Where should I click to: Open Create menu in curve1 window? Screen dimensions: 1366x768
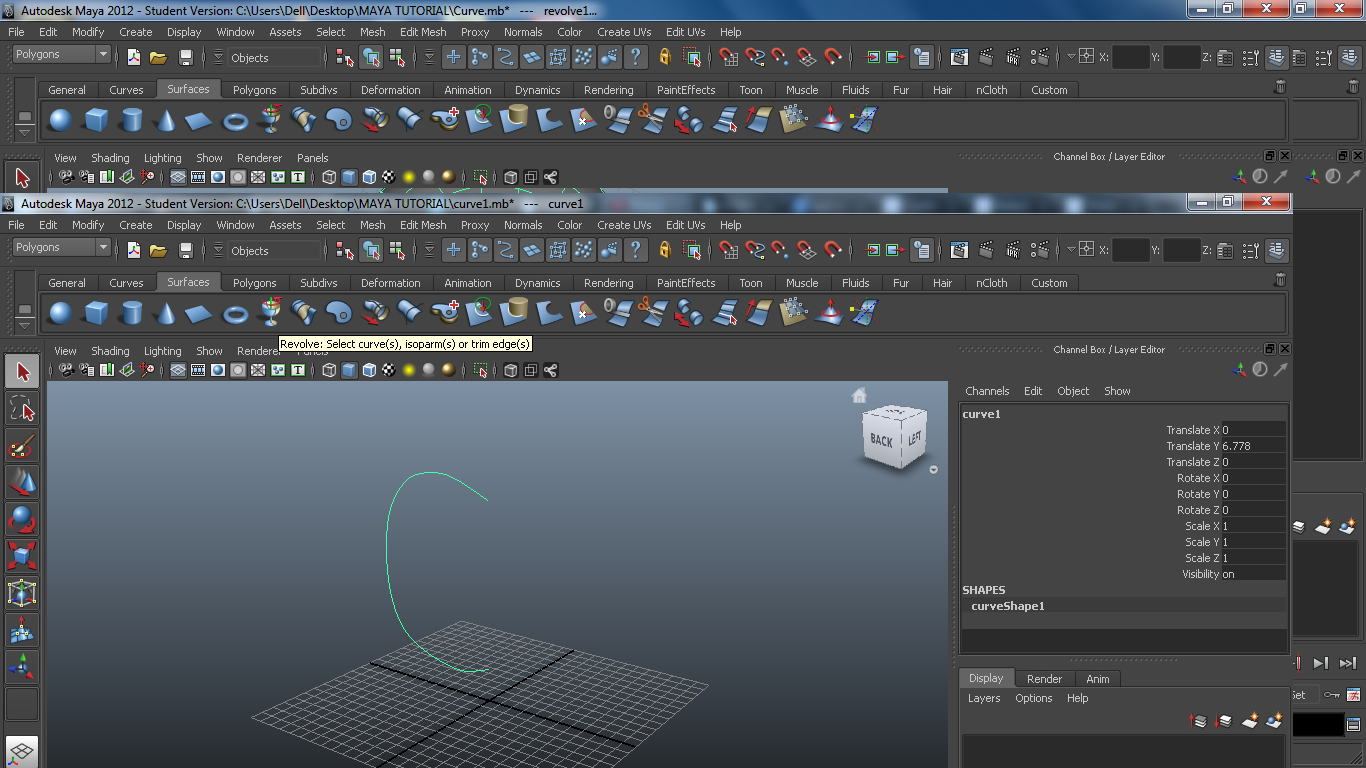(x=136, y=225)
